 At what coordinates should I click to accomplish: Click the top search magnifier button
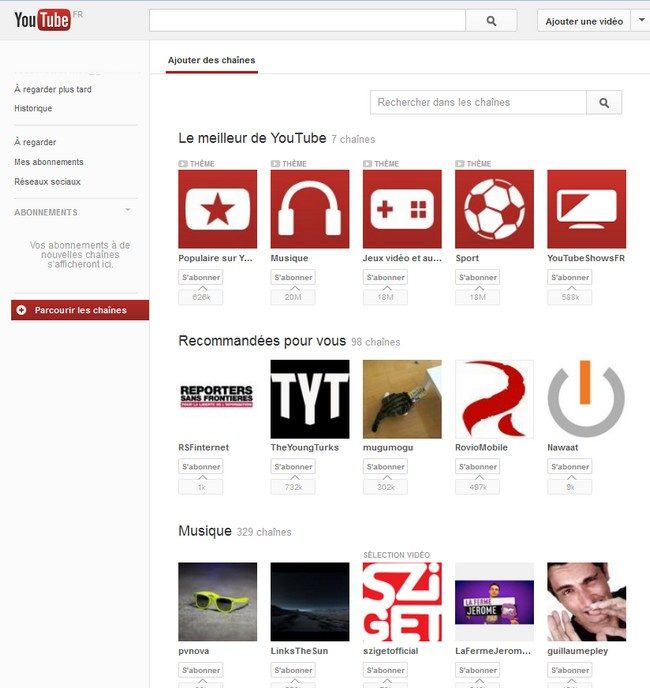(x=491, y=21)
